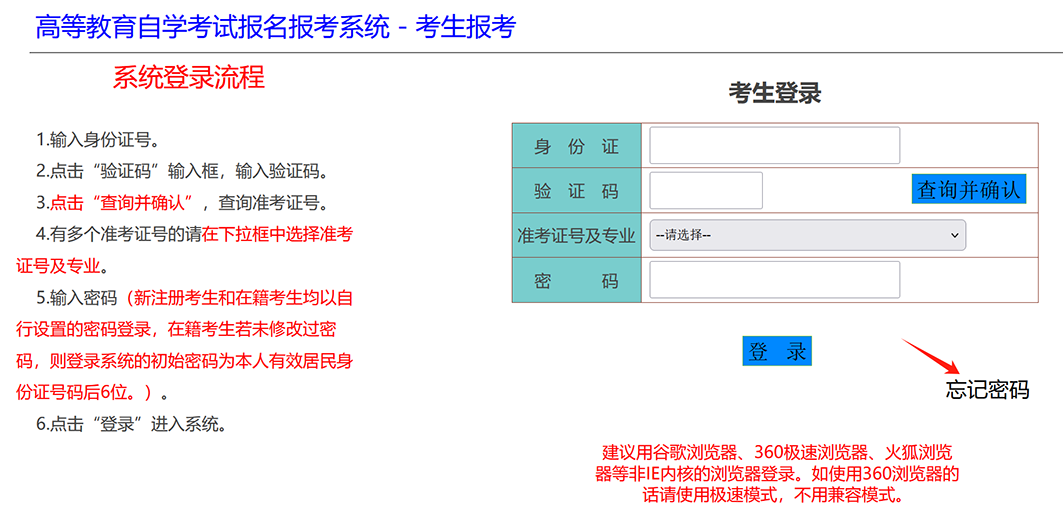Click the 密码 label cell

click(x=576, y=281)
